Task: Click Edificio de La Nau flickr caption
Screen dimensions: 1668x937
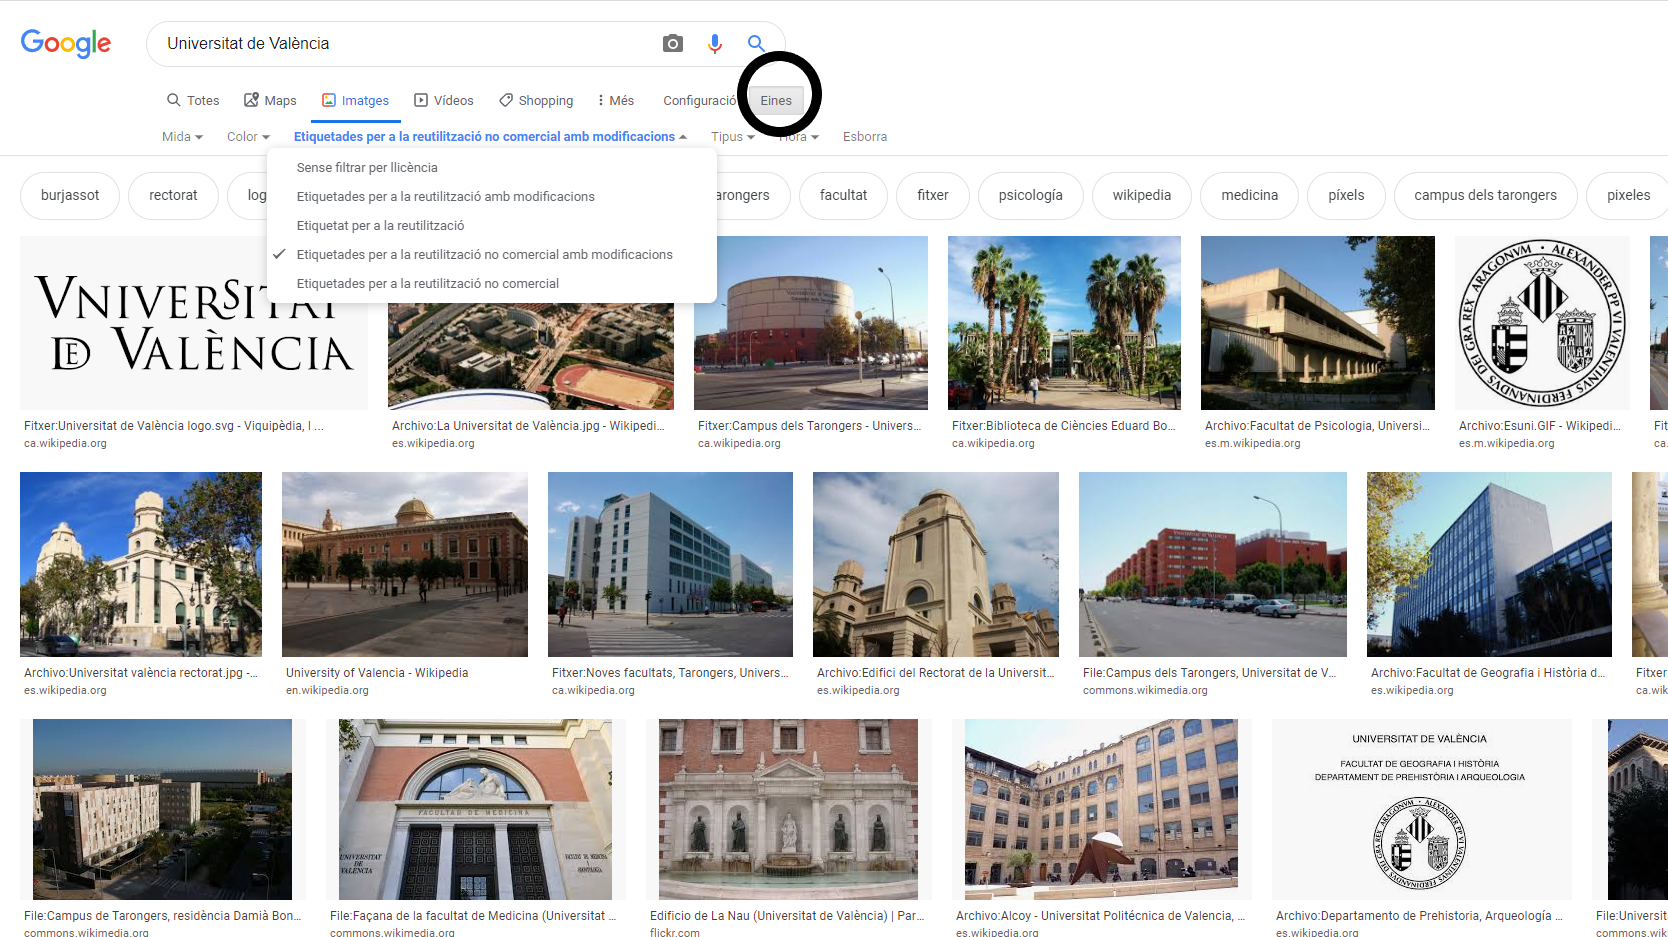Action: pos(787,916)
